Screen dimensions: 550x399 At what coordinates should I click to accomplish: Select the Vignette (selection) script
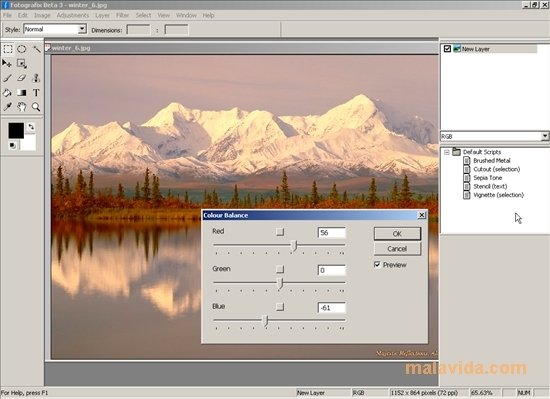coord(498,195)
